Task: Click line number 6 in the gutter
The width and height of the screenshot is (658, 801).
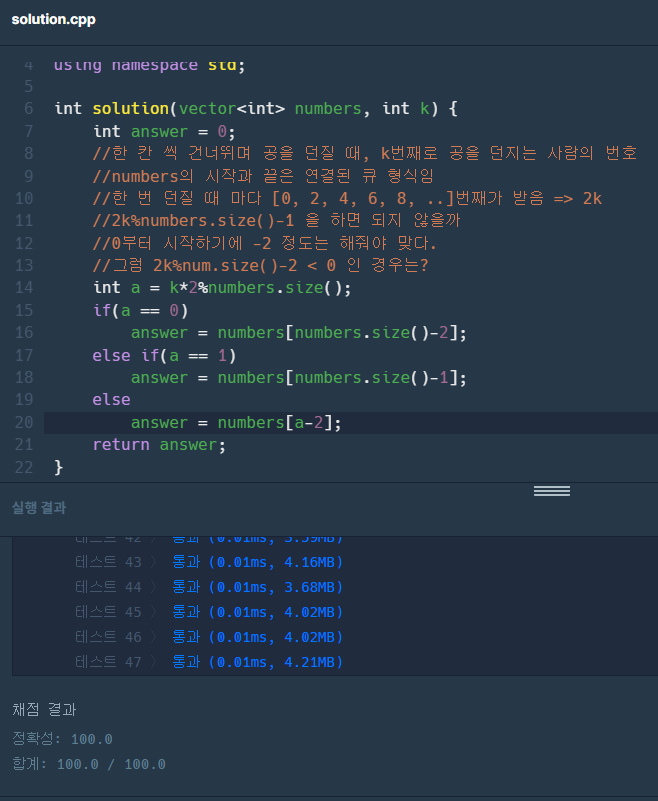Action: point(28,108)
